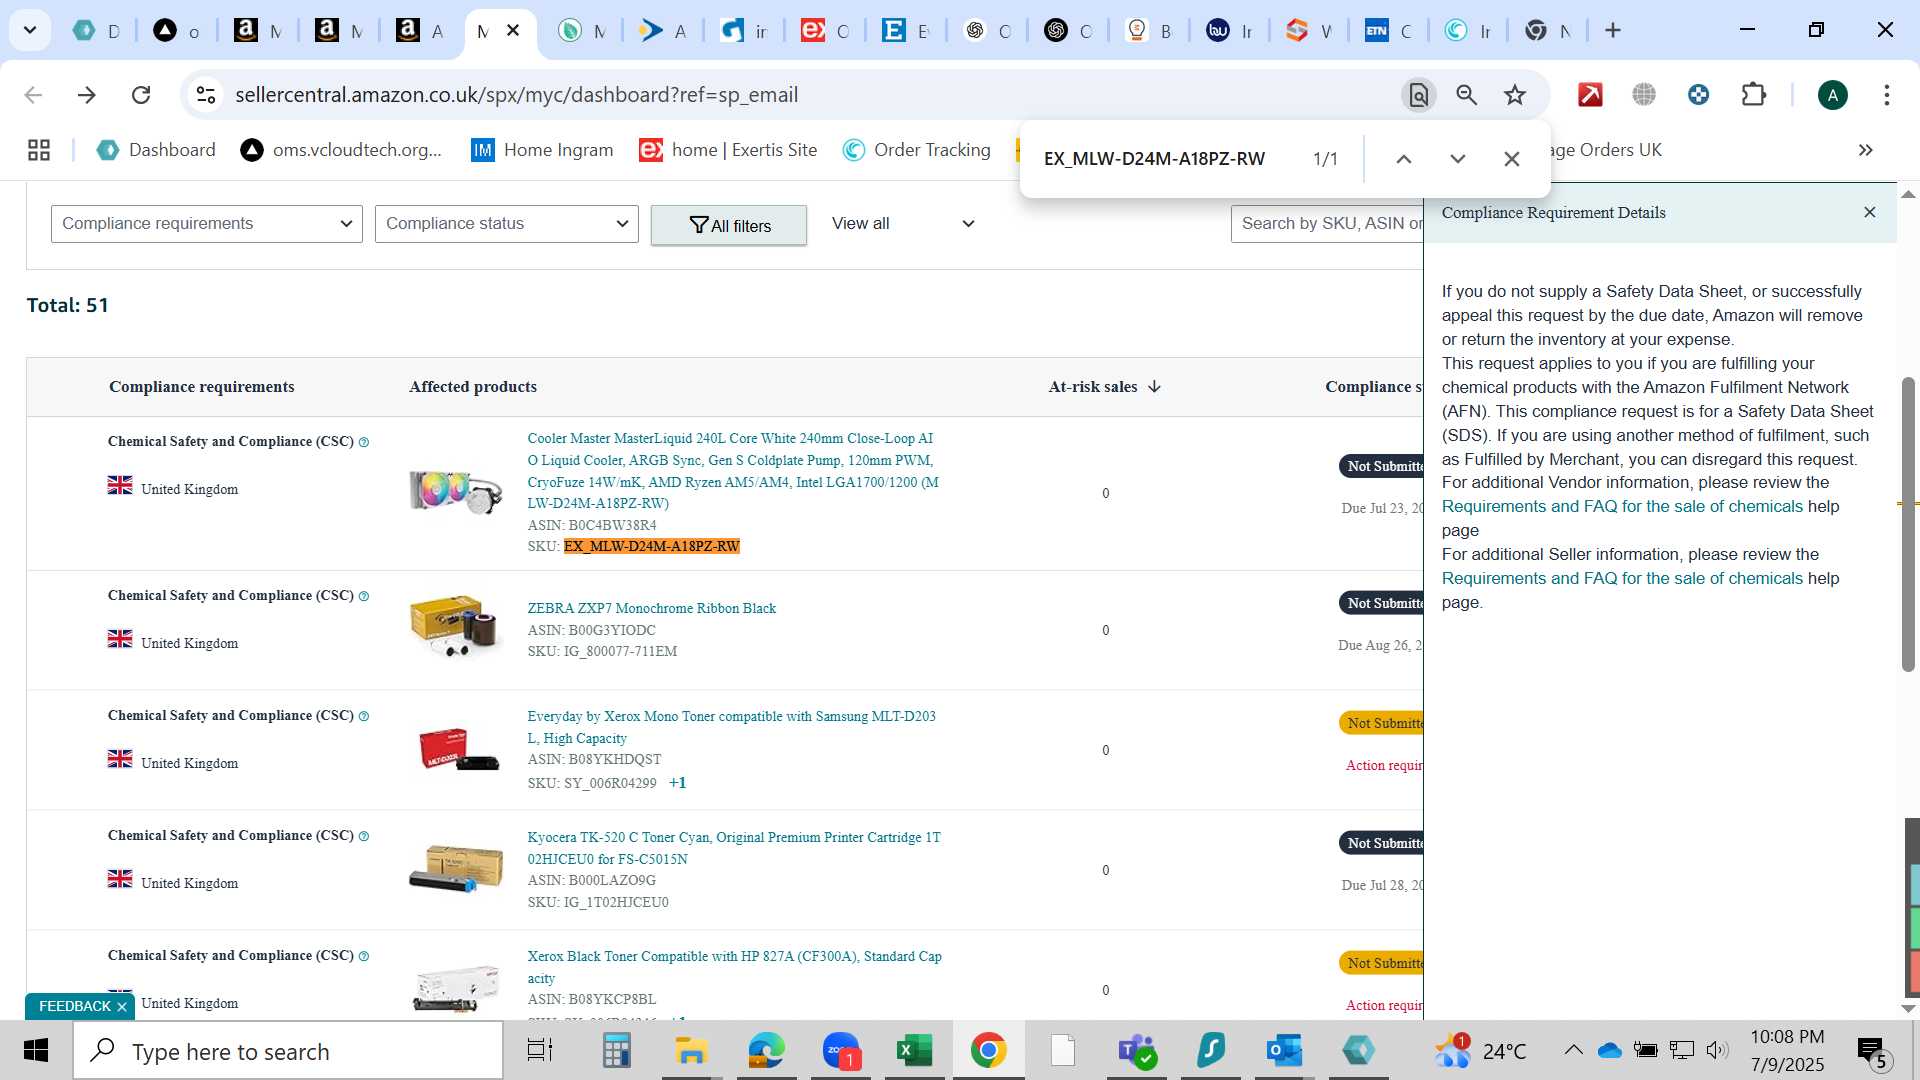
Task: Close the find-in-page bar
Action: pos(1512,159)
